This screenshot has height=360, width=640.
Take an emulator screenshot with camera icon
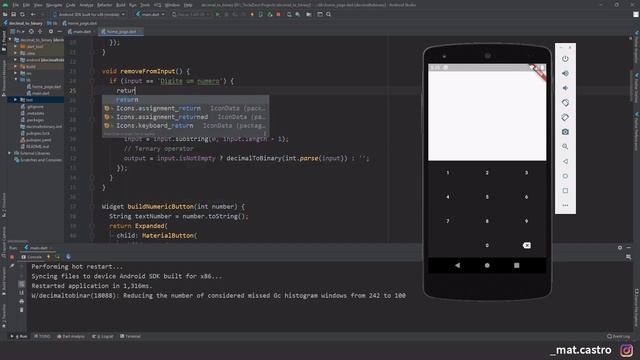(x=565, y=132)
